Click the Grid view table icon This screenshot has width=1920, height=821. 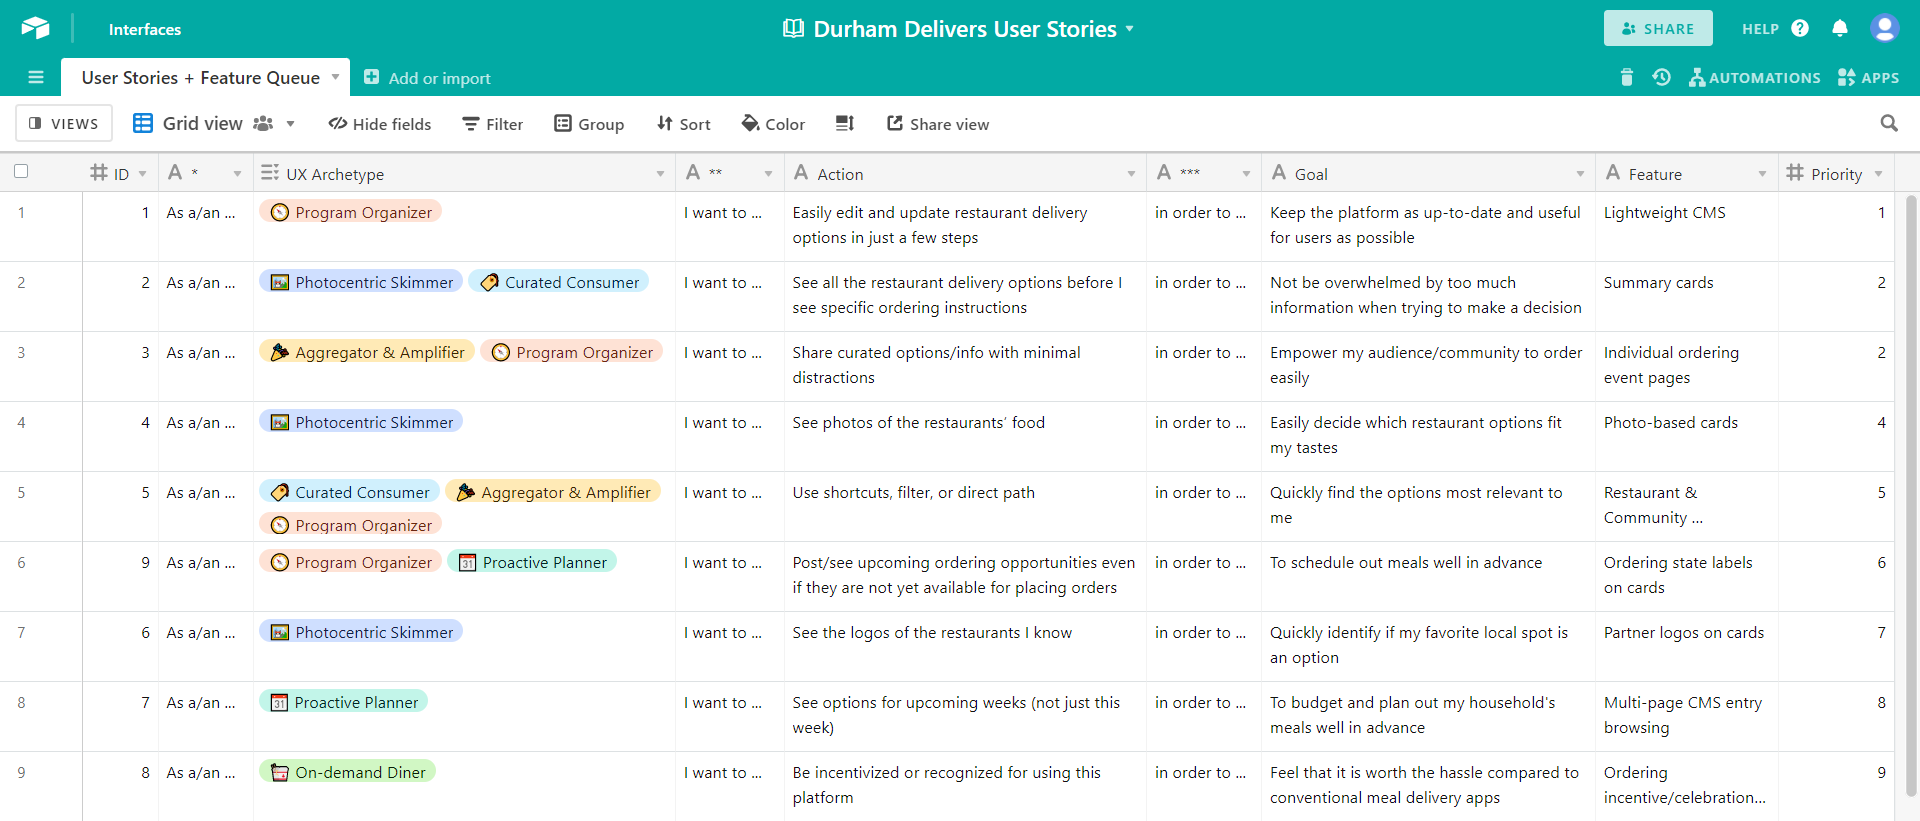click(143, 123)
